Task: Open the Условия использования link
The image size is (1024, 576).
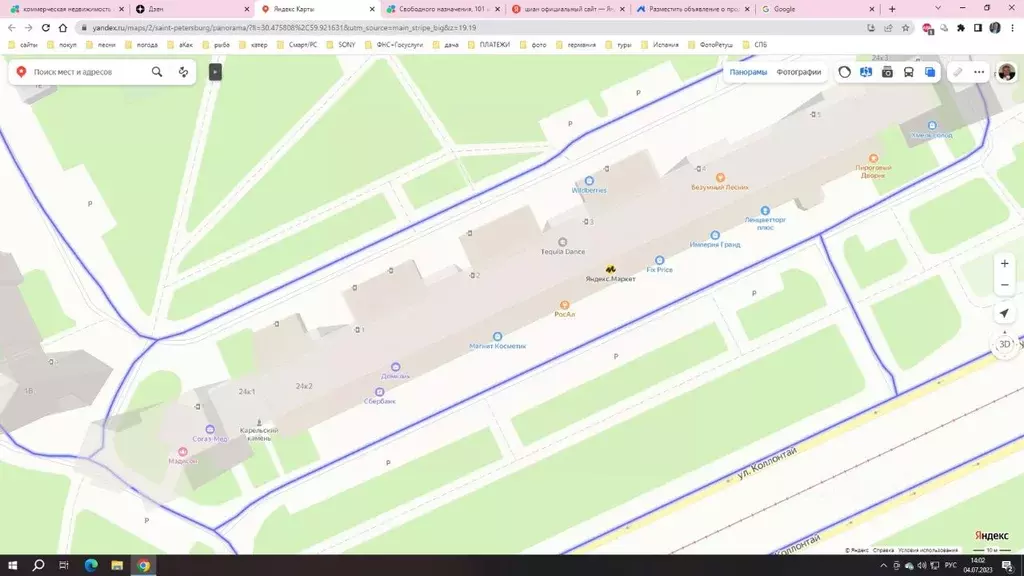Action: pyautogui.click(x=928, y=551)
